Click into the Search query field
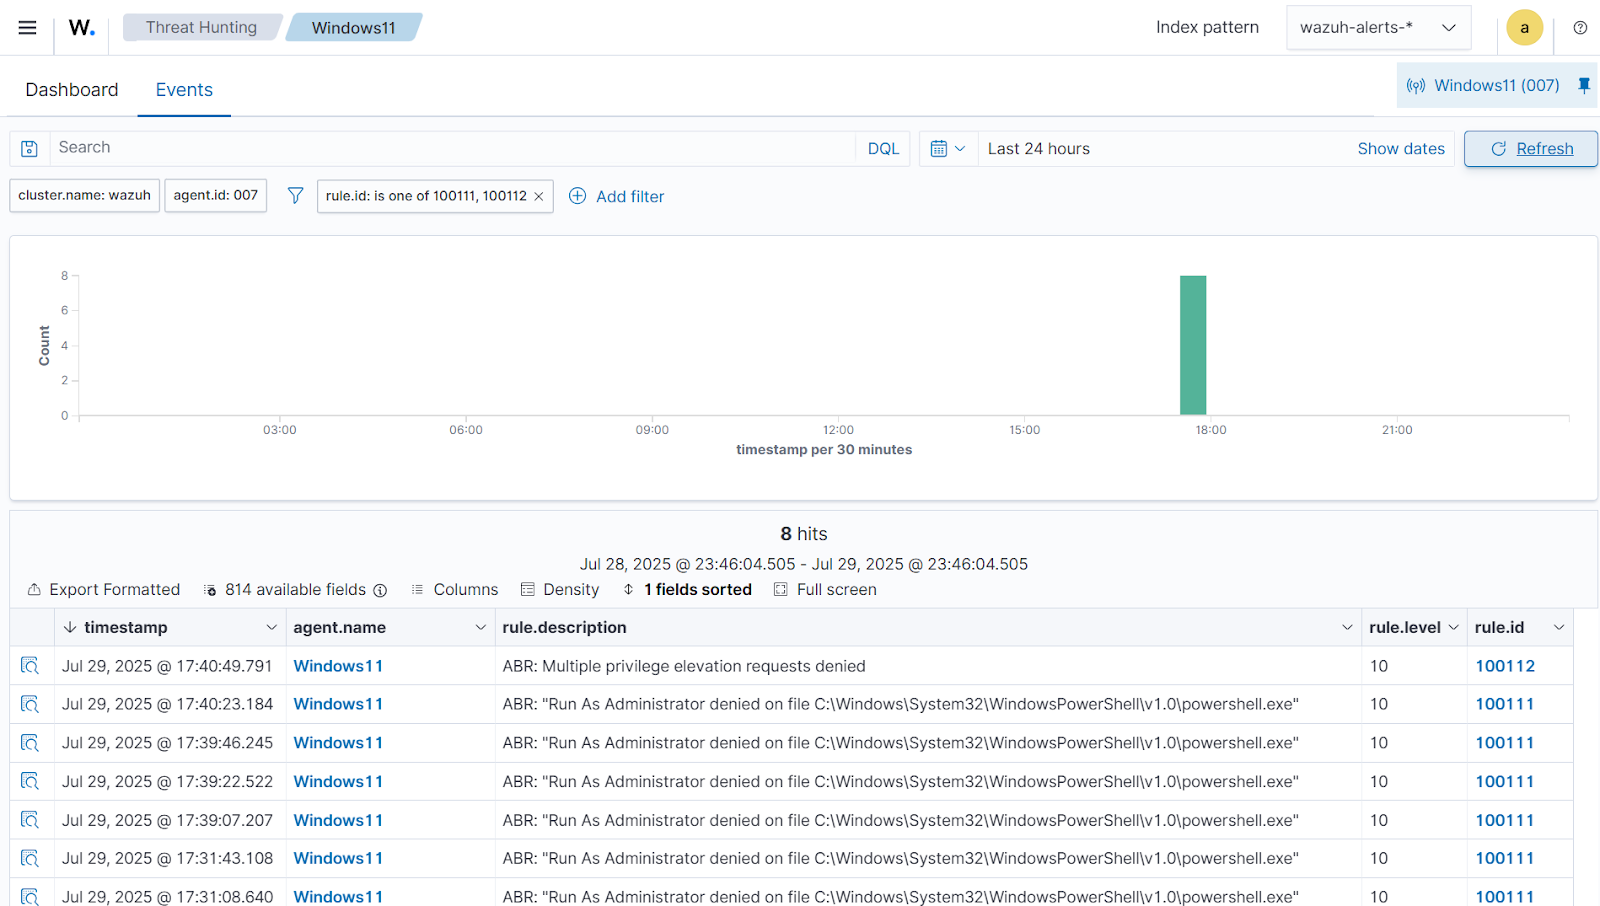Viewport: 1600px width, 906px height. (450, 148)
